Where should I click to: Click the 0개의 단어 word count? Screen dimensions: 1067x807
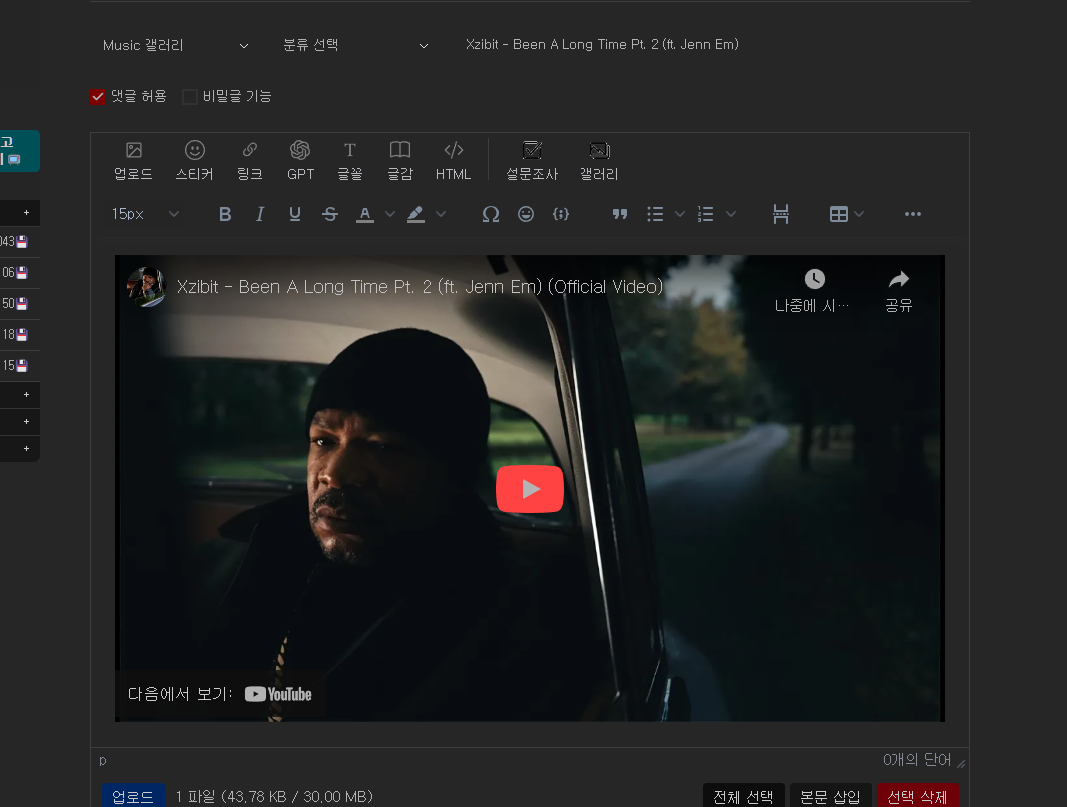point(917,759)
